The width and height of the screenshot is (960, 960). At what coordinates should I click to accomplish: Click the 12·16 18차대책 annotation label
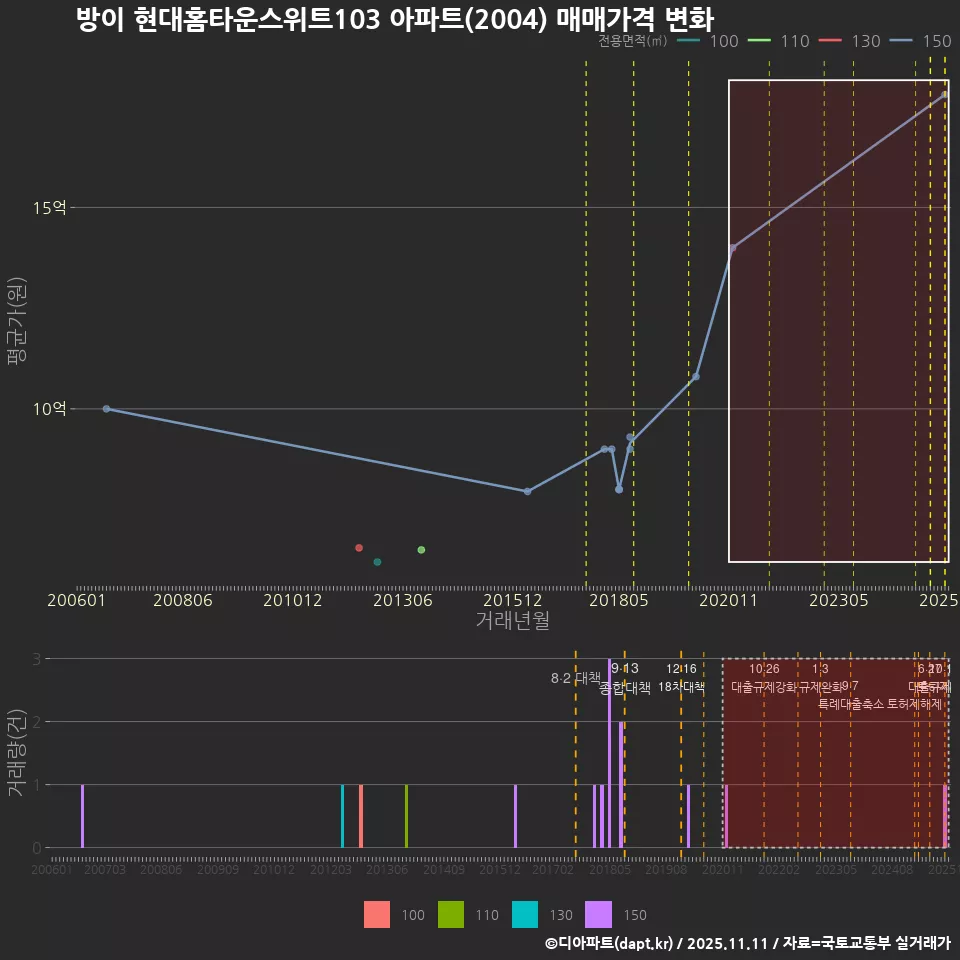tap(681, 678)
